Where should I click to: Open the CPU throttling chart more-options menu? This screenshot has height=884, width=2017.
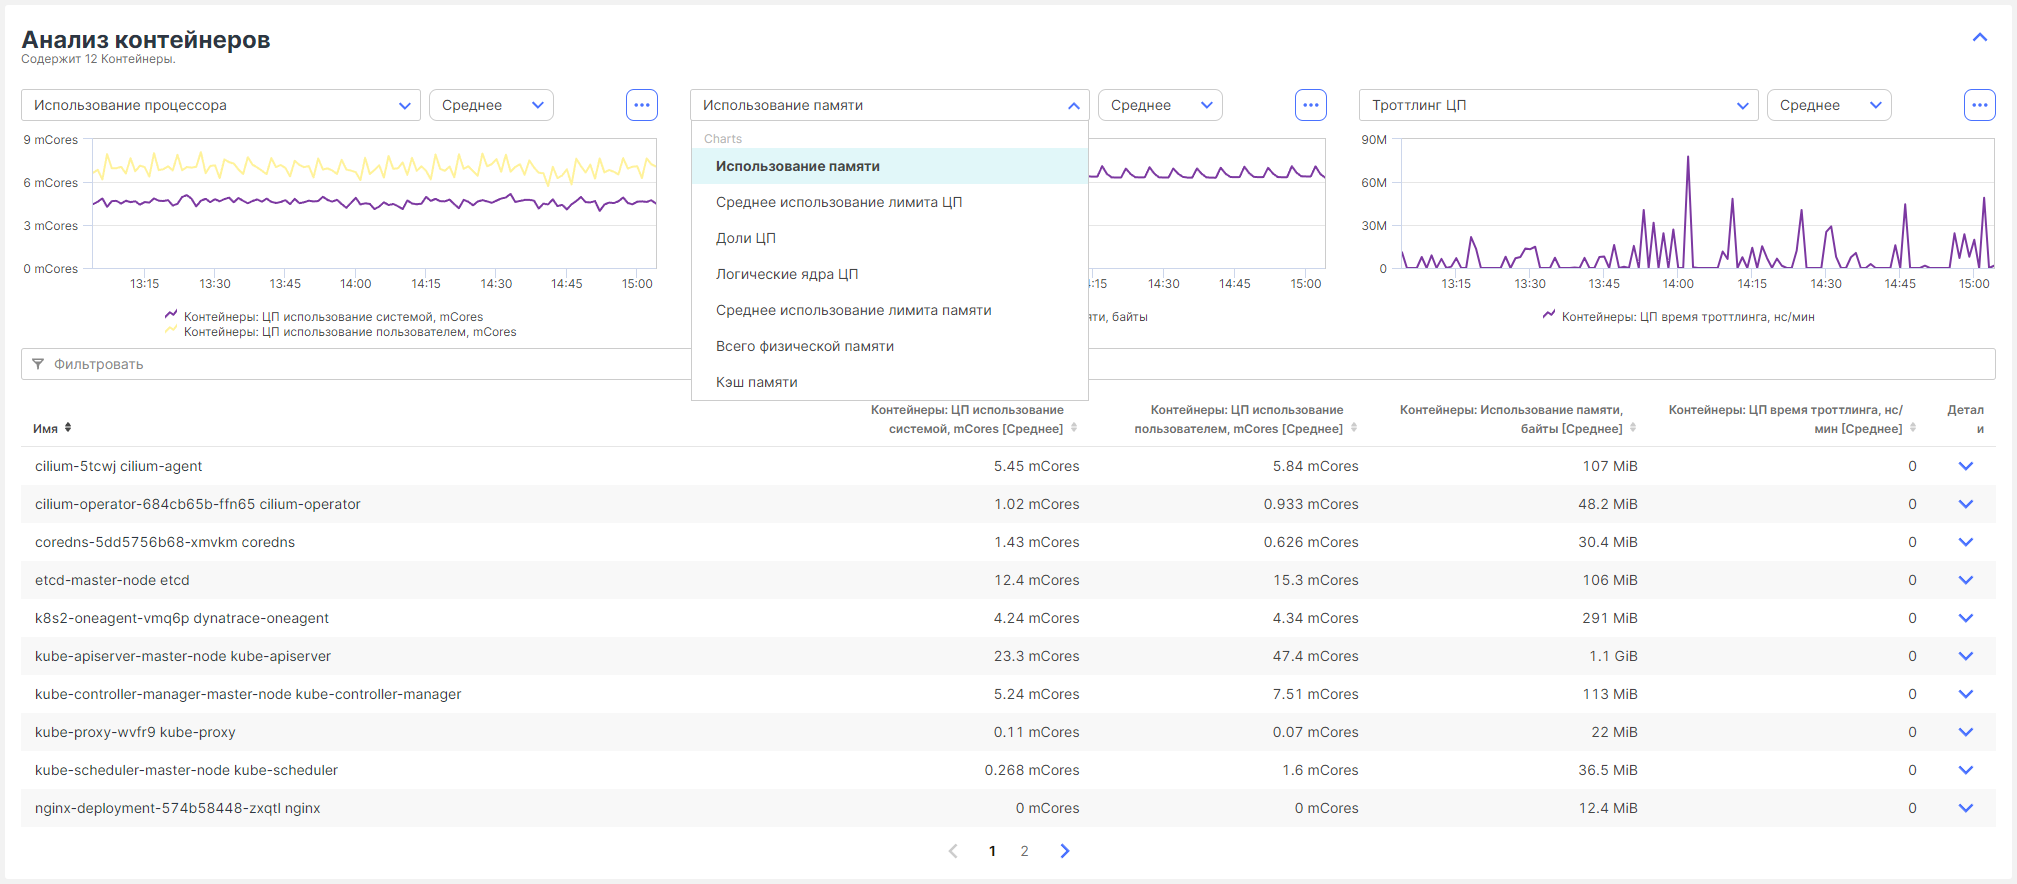1979,105
